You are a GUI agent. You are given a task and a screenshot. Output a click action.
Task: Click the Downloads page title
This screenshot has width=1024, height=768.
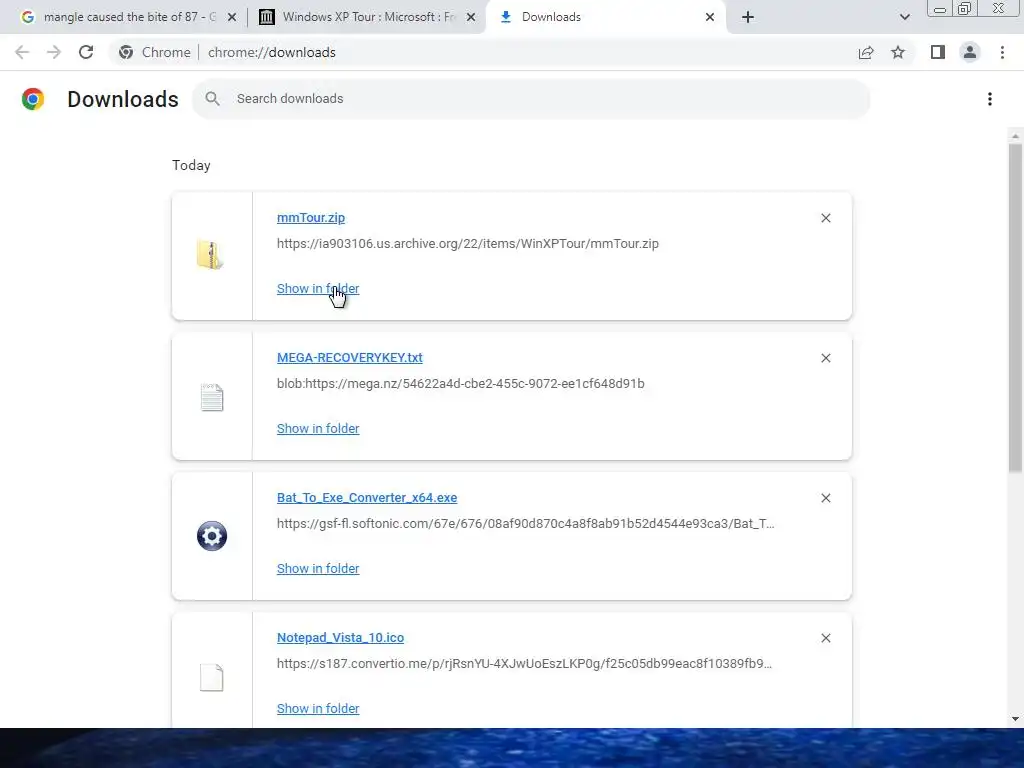pyautogui.click(x=123, y=99)
